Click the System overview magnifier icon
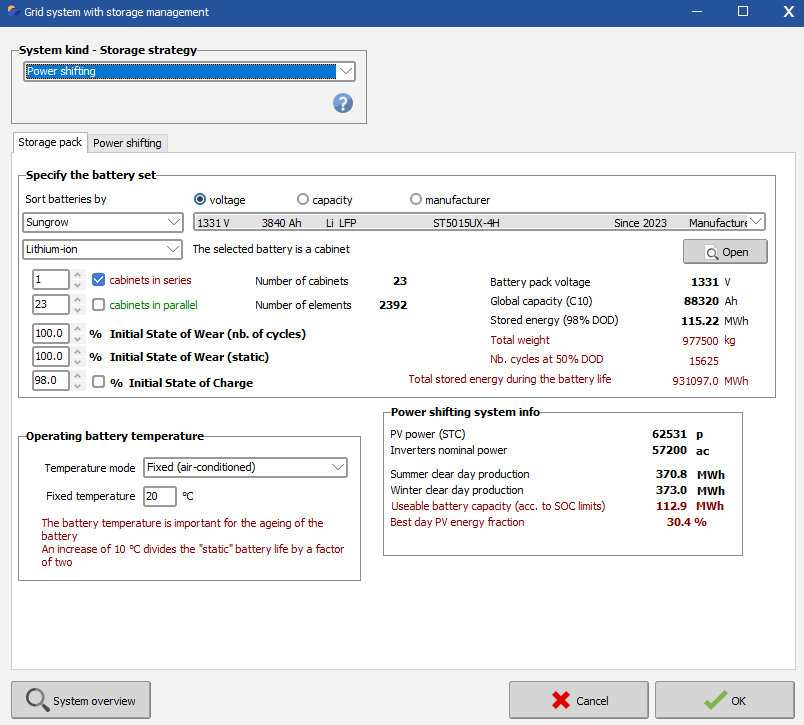Screen dimensions: 804x725 click(x=38, y=701)
